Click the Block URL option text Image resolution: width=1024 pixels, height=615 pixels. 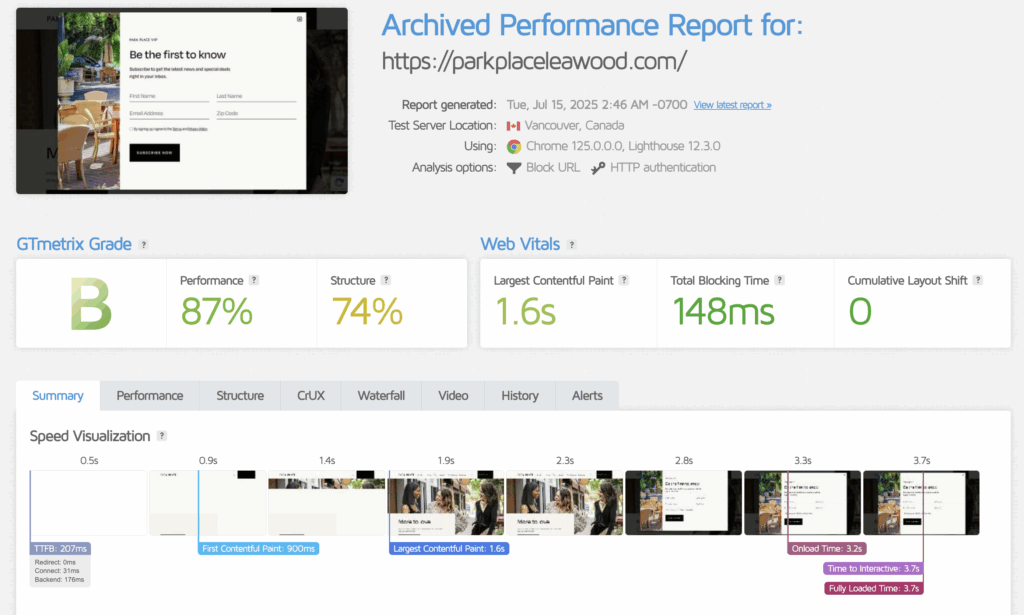click(553, 168)
